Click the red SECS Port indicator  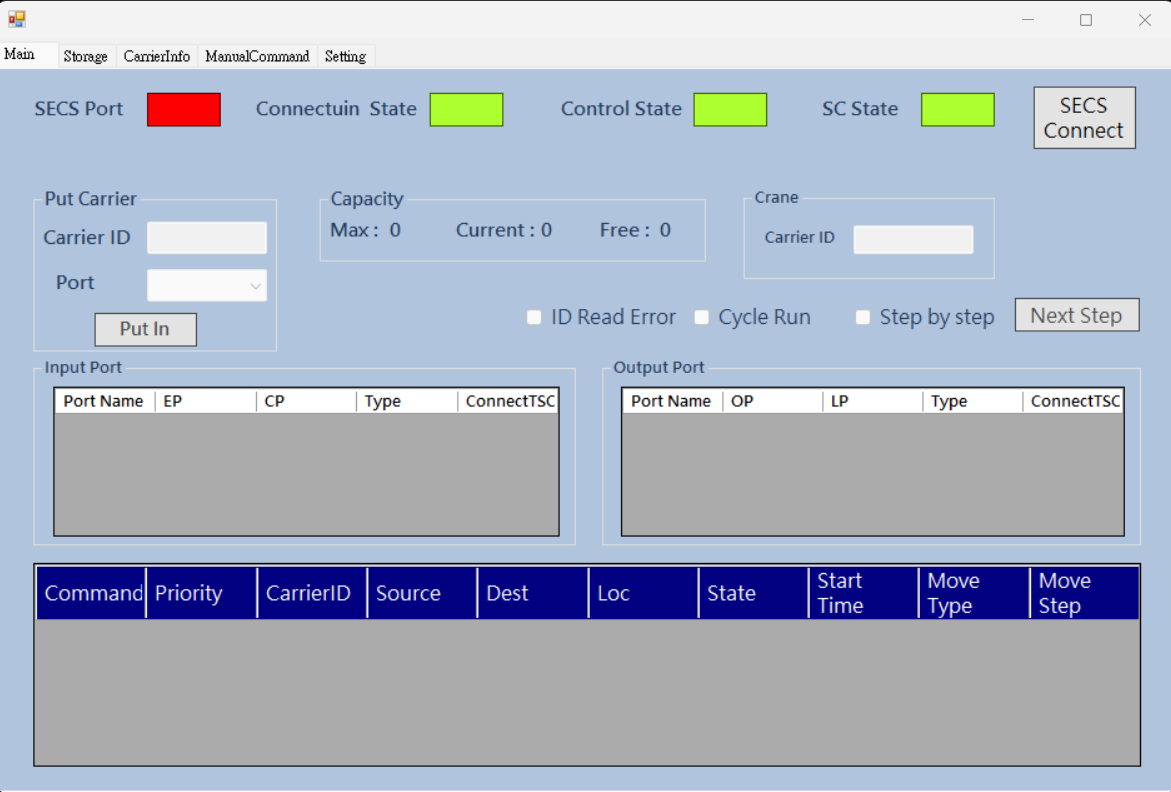[x=184, y=110]
